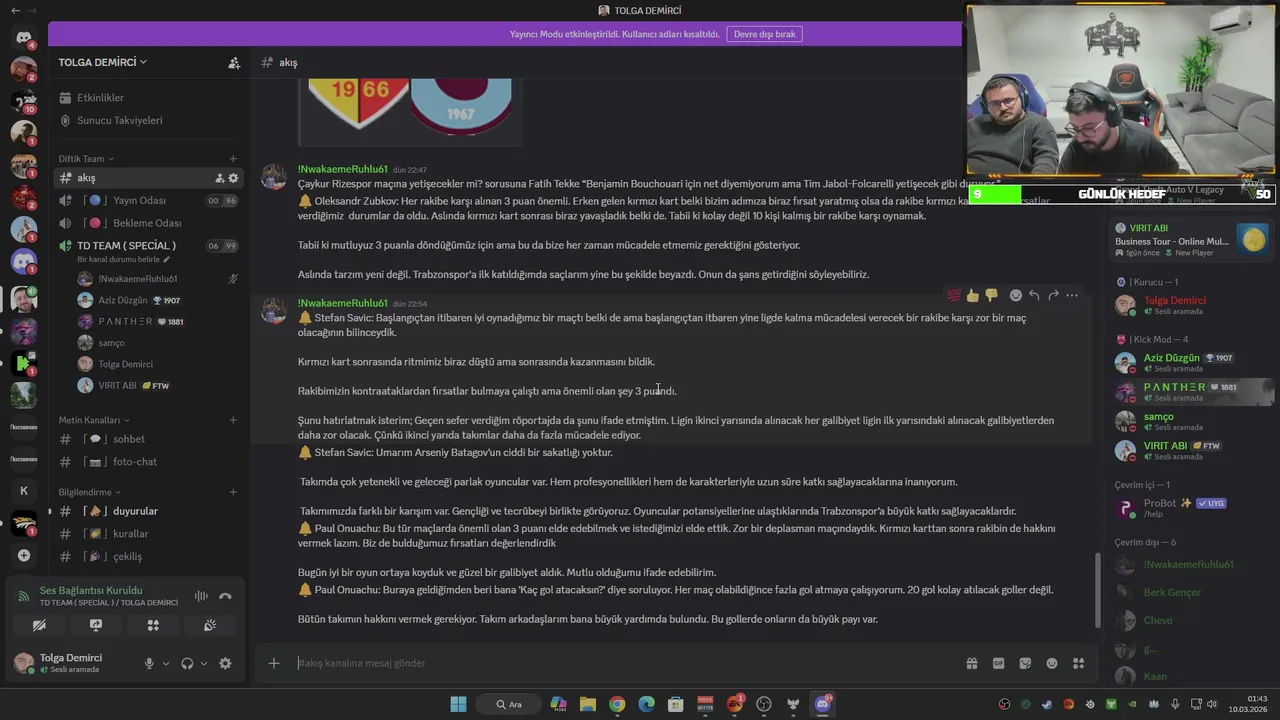React with thumbs up emoji
The height and width of the screenshot is (720, 1280).
tap(973, 295)
